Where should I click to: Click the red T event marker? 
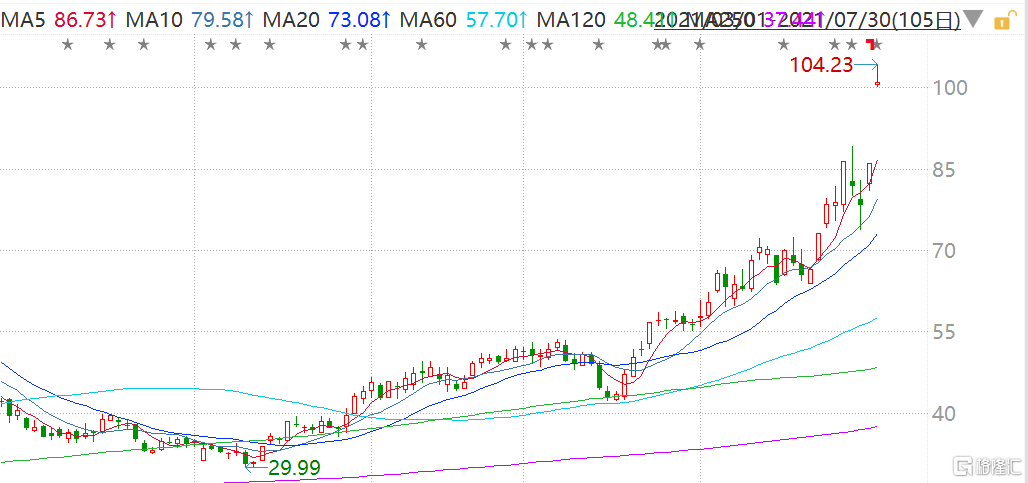(x=871, y=45)
